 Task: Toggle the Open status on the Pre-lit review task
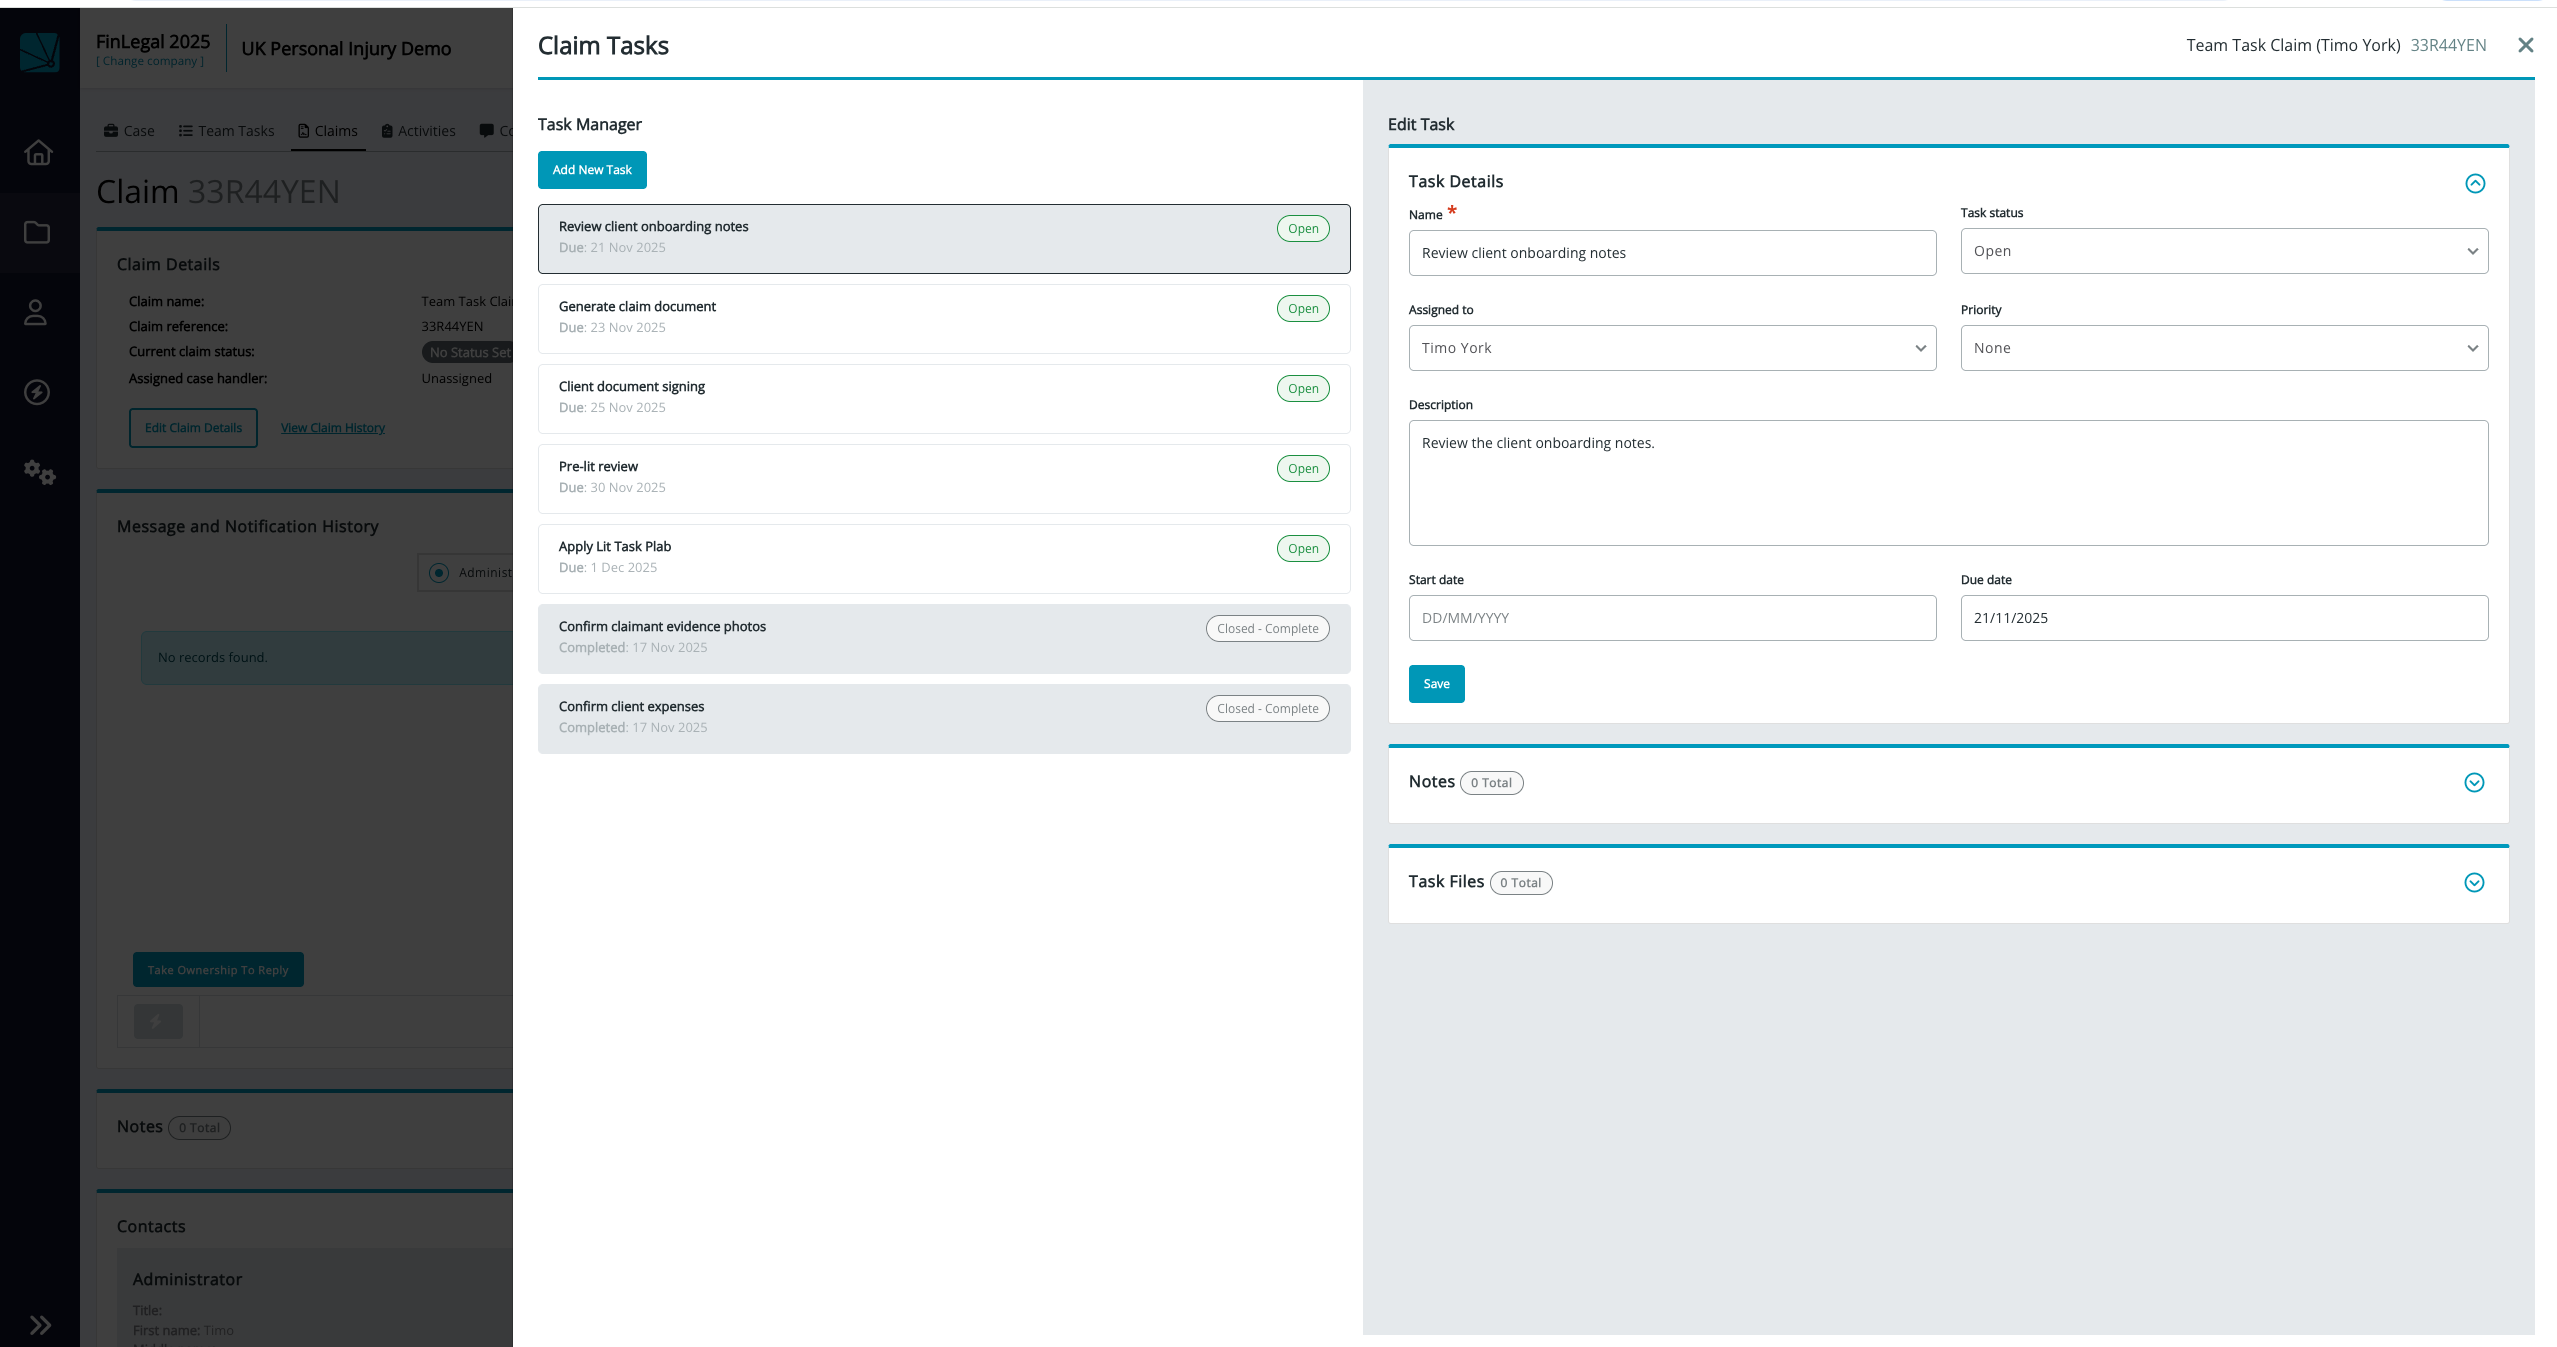pyautogui.click(x=1301, y=467)
